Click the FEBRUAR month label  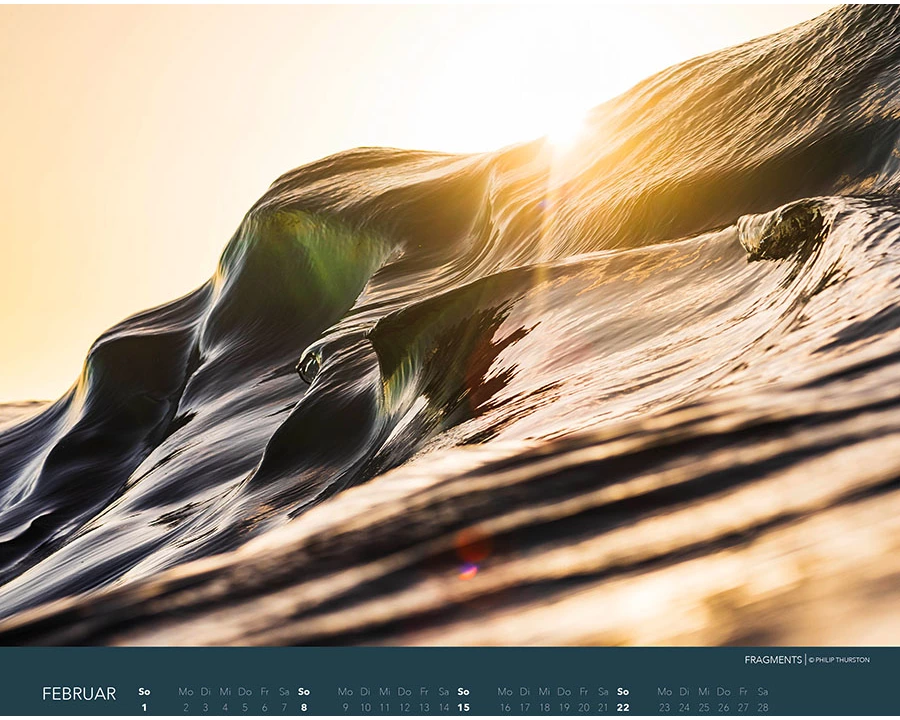click(x=79, y=694)
